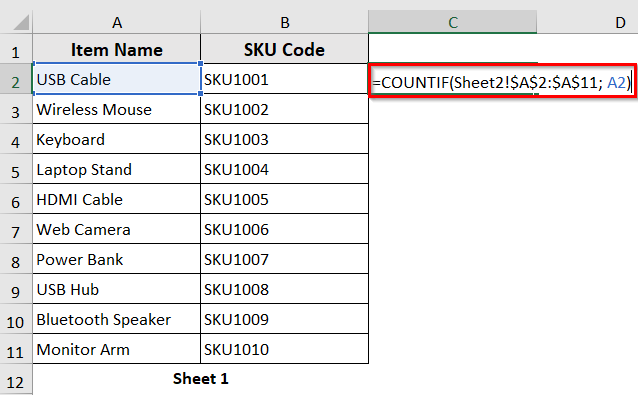Image resolution: width=638 pixels, height=395 pixels.
Task: Select row 4 header
Action: point(15,139)
